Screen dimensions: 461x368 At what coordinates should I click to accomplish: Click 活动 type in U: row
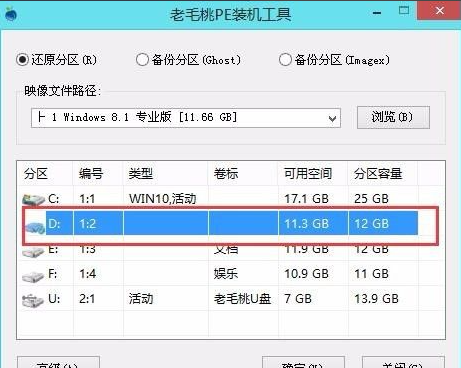pos(141,299)
